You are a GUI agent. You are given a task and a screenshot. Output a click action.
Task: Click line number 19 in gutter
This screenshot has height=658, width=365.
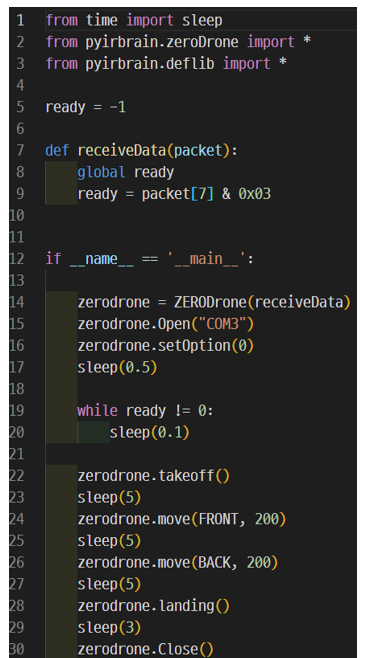(x=17, y=410)
